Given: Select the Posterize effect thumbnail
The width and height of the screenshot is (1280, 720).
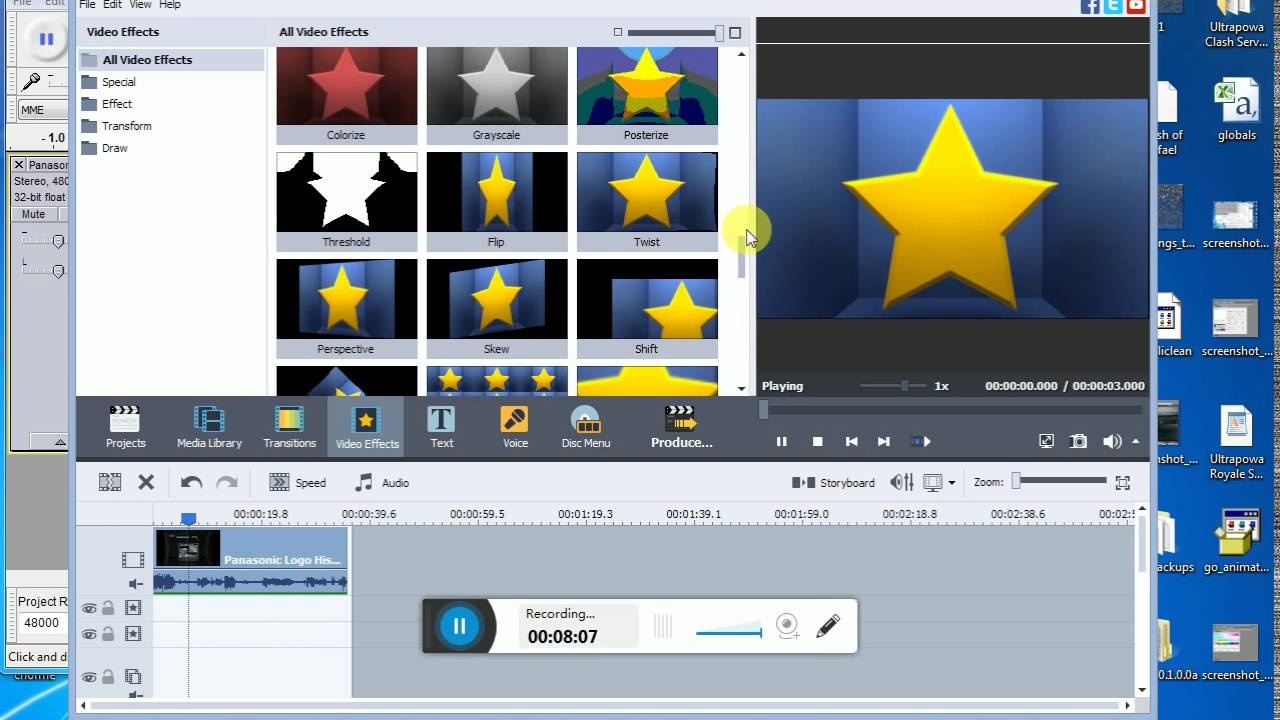Looking at the screenshot, I should coord(647,96).
